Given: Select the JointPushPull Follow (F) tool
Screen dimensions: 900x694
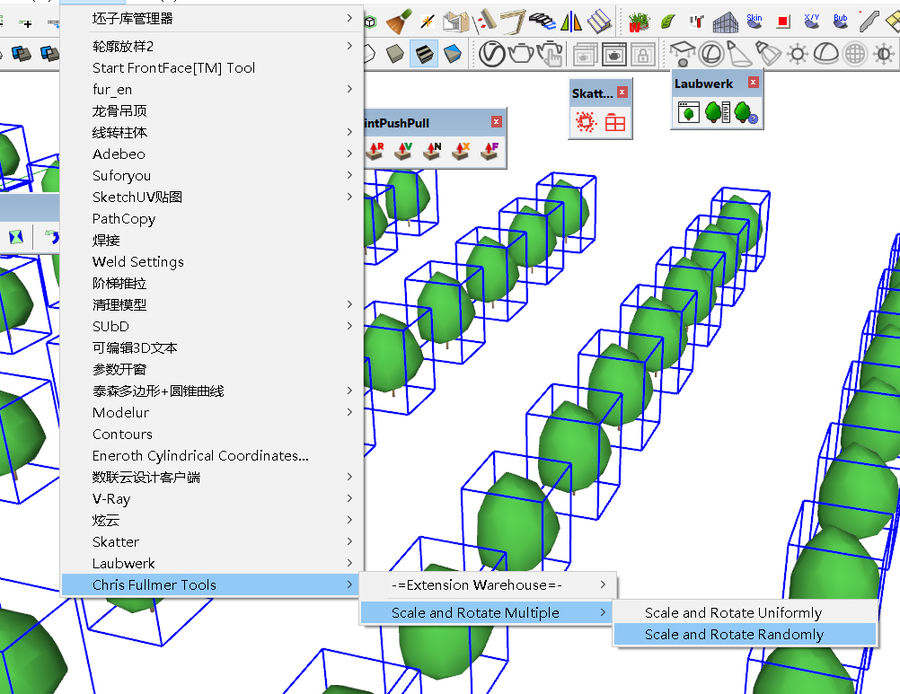Looking at the screenshot, I should 490,150.
